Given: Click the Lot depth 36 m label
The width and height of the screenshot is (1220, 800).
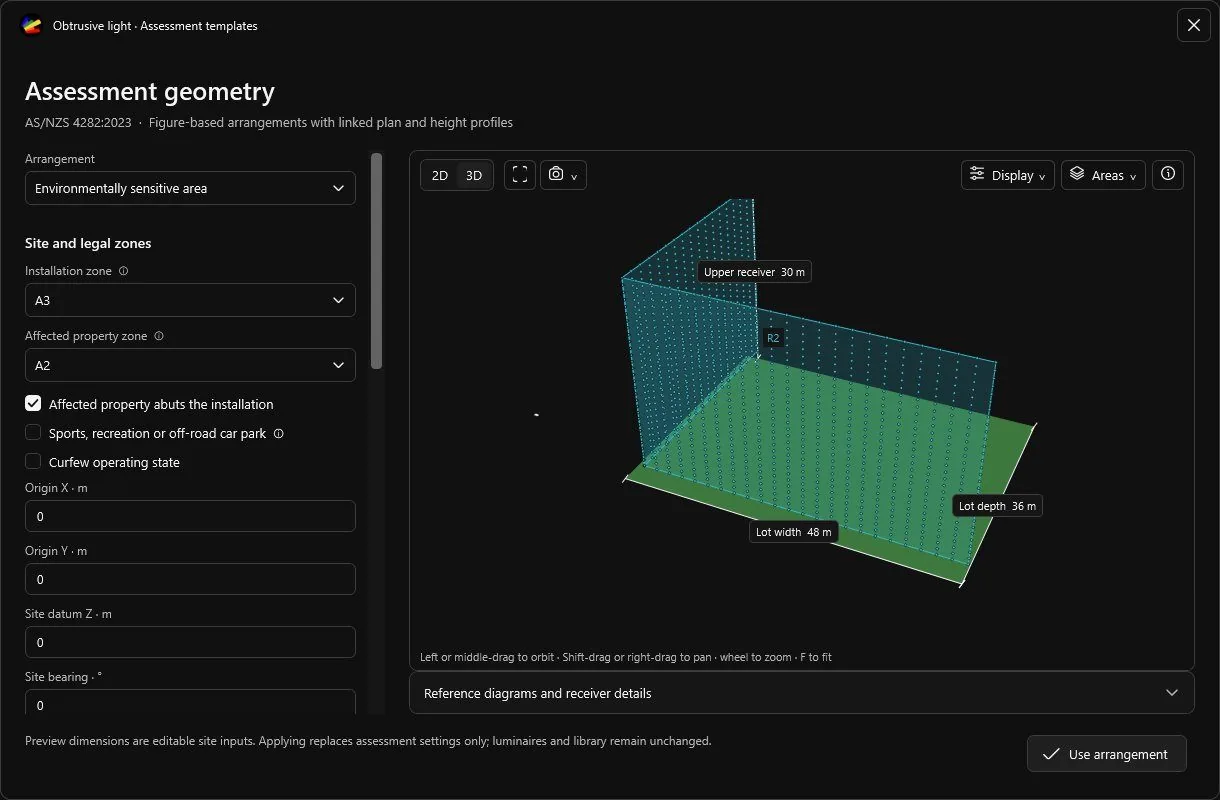Looking at the screenshot, I should tap(997, 506).
